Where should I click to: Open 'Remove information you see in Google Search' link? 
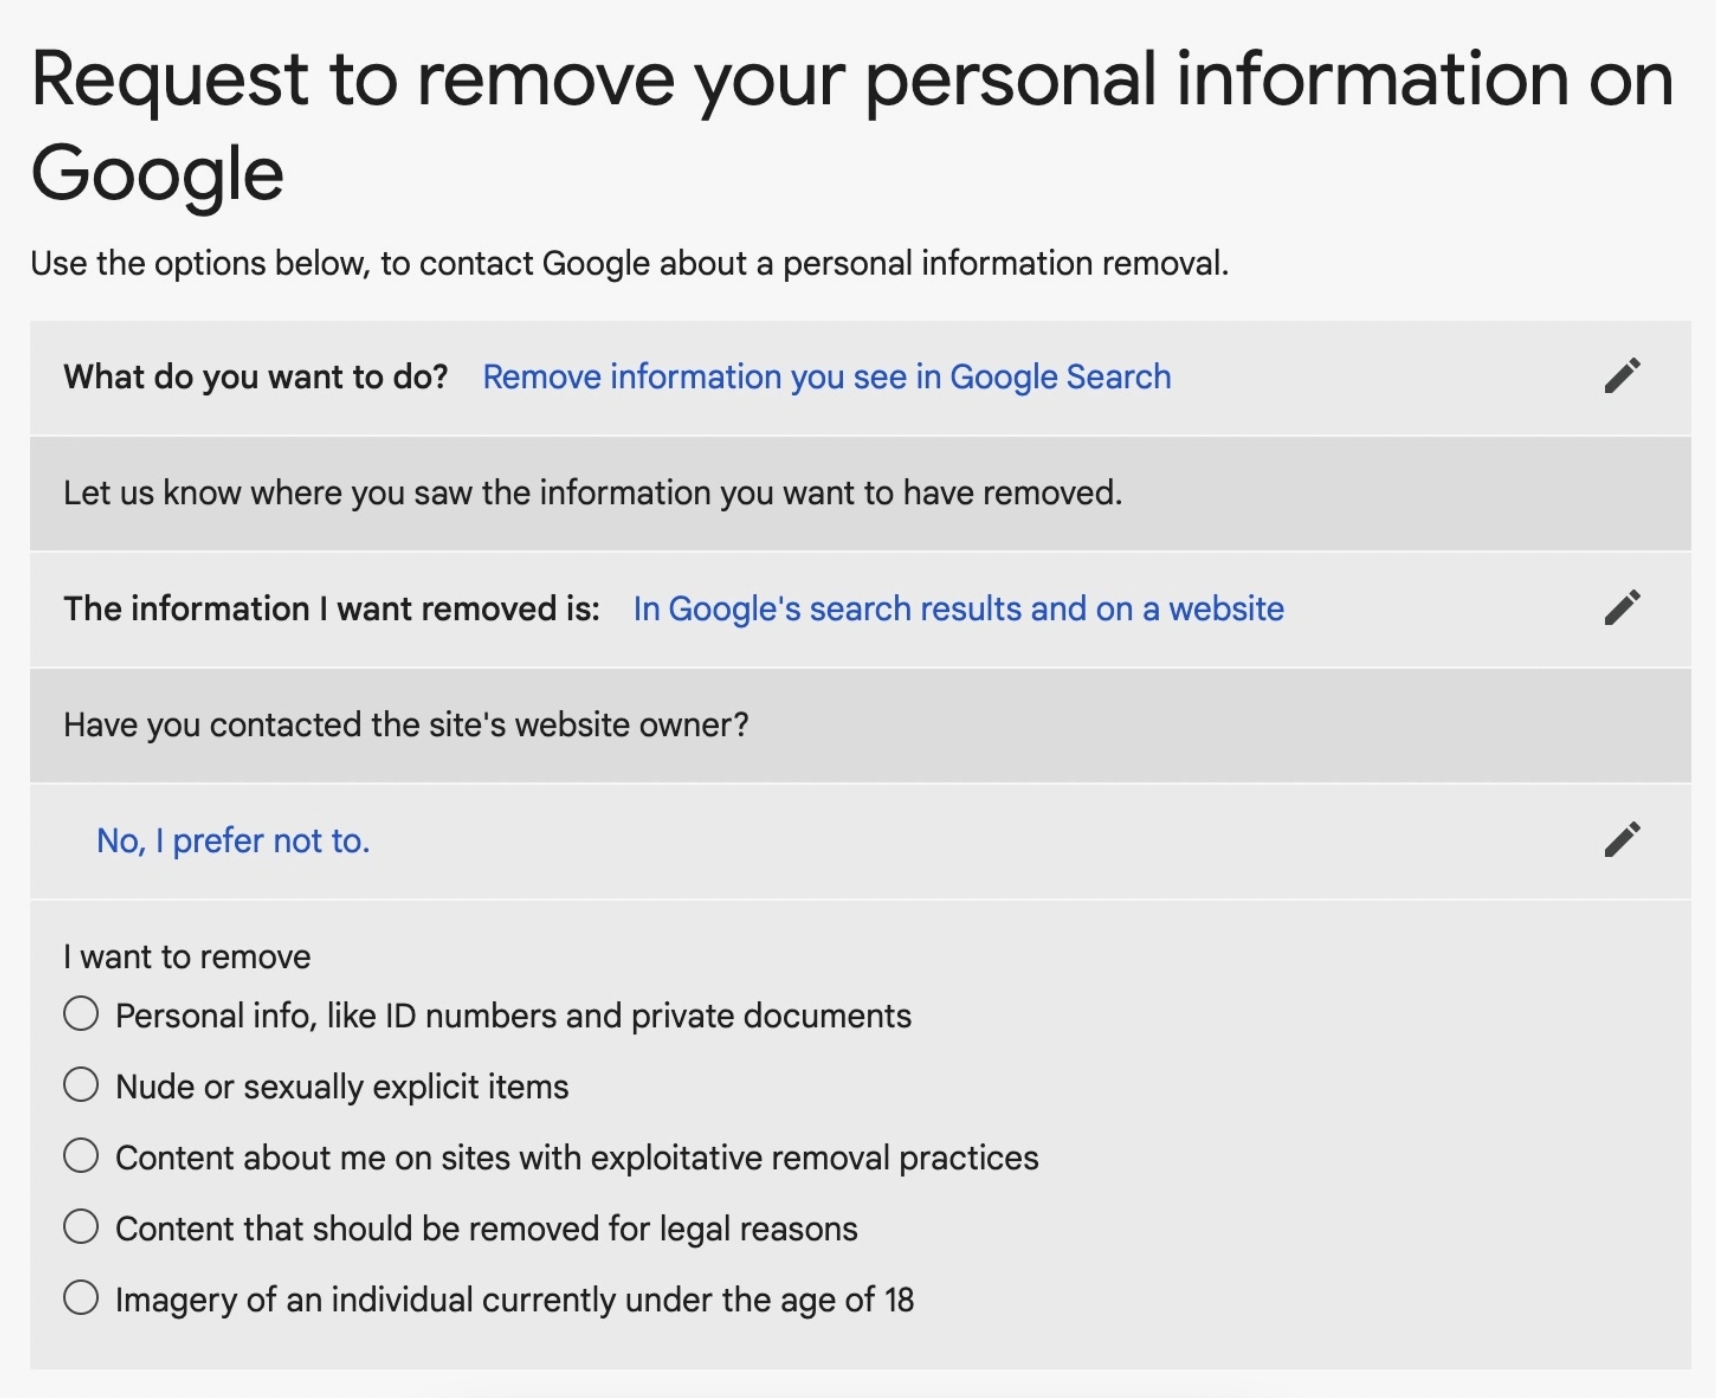pyautogui.click(x=827, y=377)
